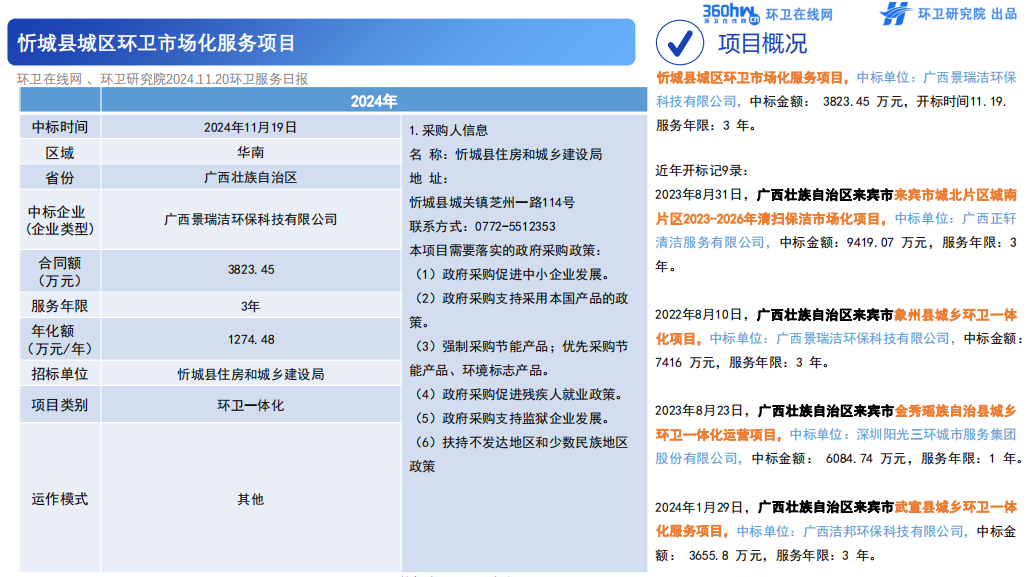This screenshot has width=1031, height=577.
Task: Select table value 忻城县住房和城乡建设局
Action: (251, 374)
